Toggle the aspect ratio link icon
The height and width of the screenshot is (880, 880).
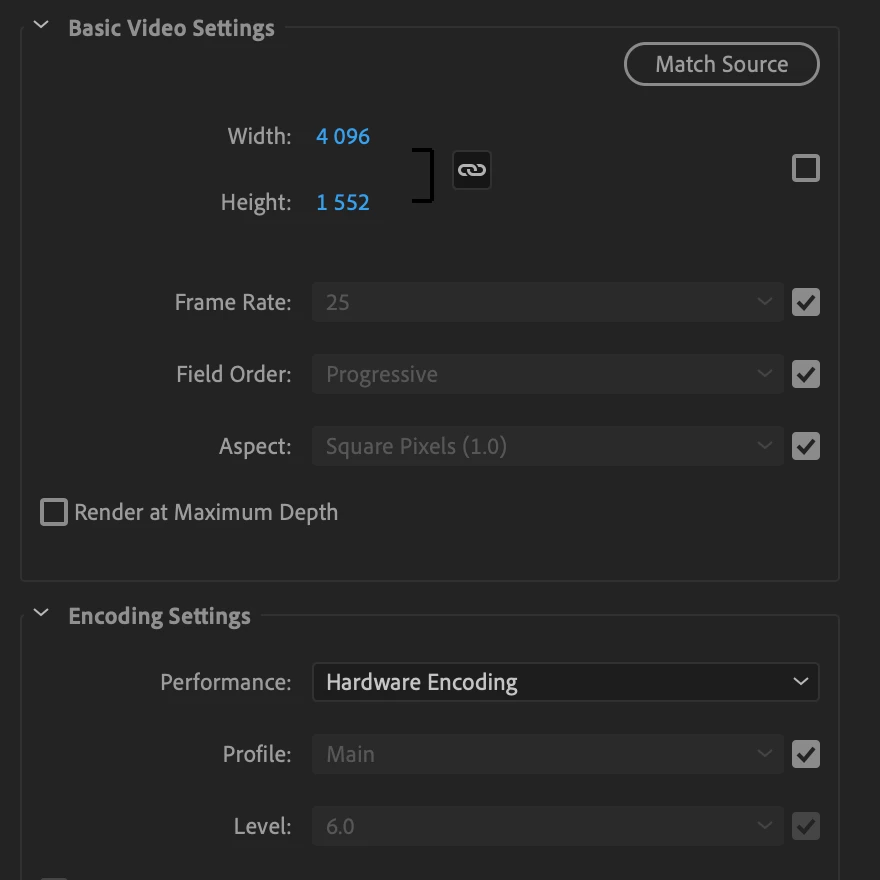coord(471,170)
